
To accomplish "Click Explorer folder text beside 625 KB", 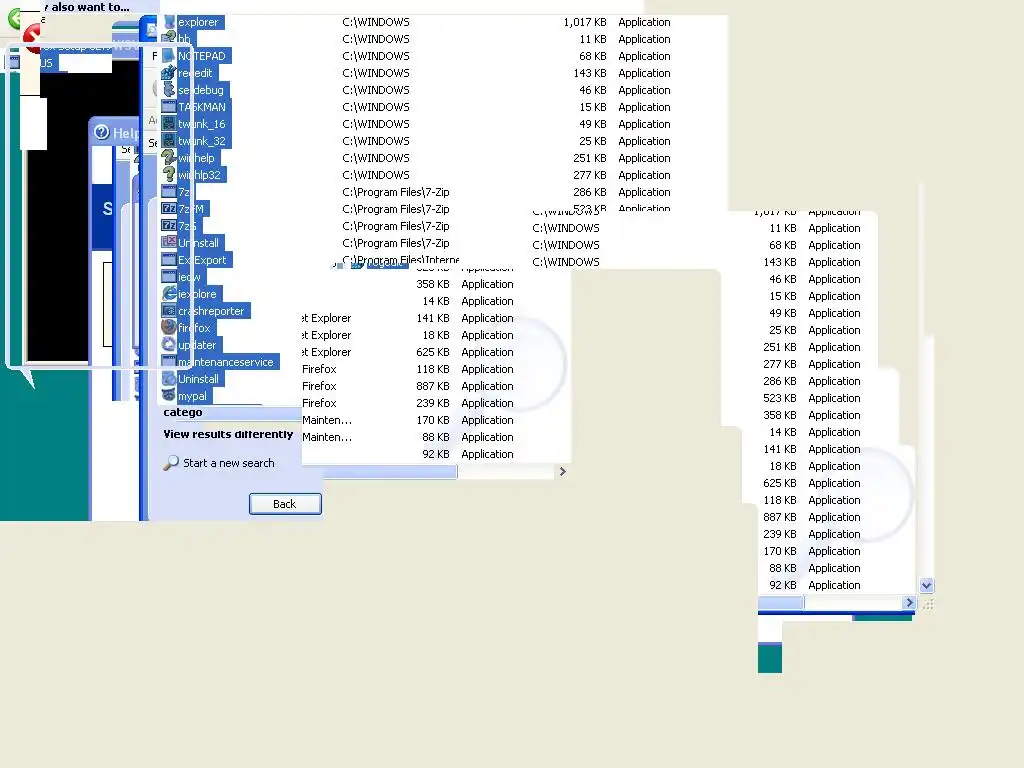I will tap(327, 352).
